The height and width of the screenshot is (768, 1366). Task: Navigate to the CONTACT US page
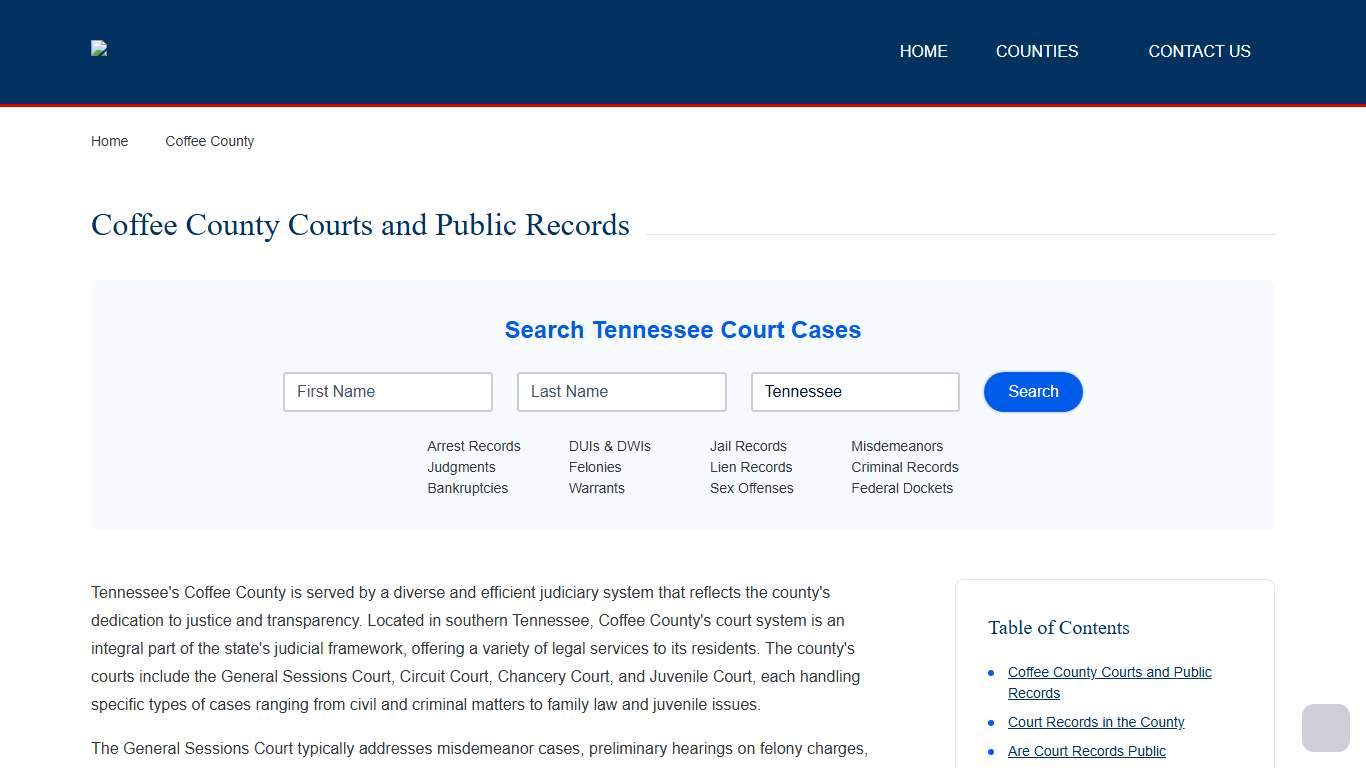pos(1199,51)
